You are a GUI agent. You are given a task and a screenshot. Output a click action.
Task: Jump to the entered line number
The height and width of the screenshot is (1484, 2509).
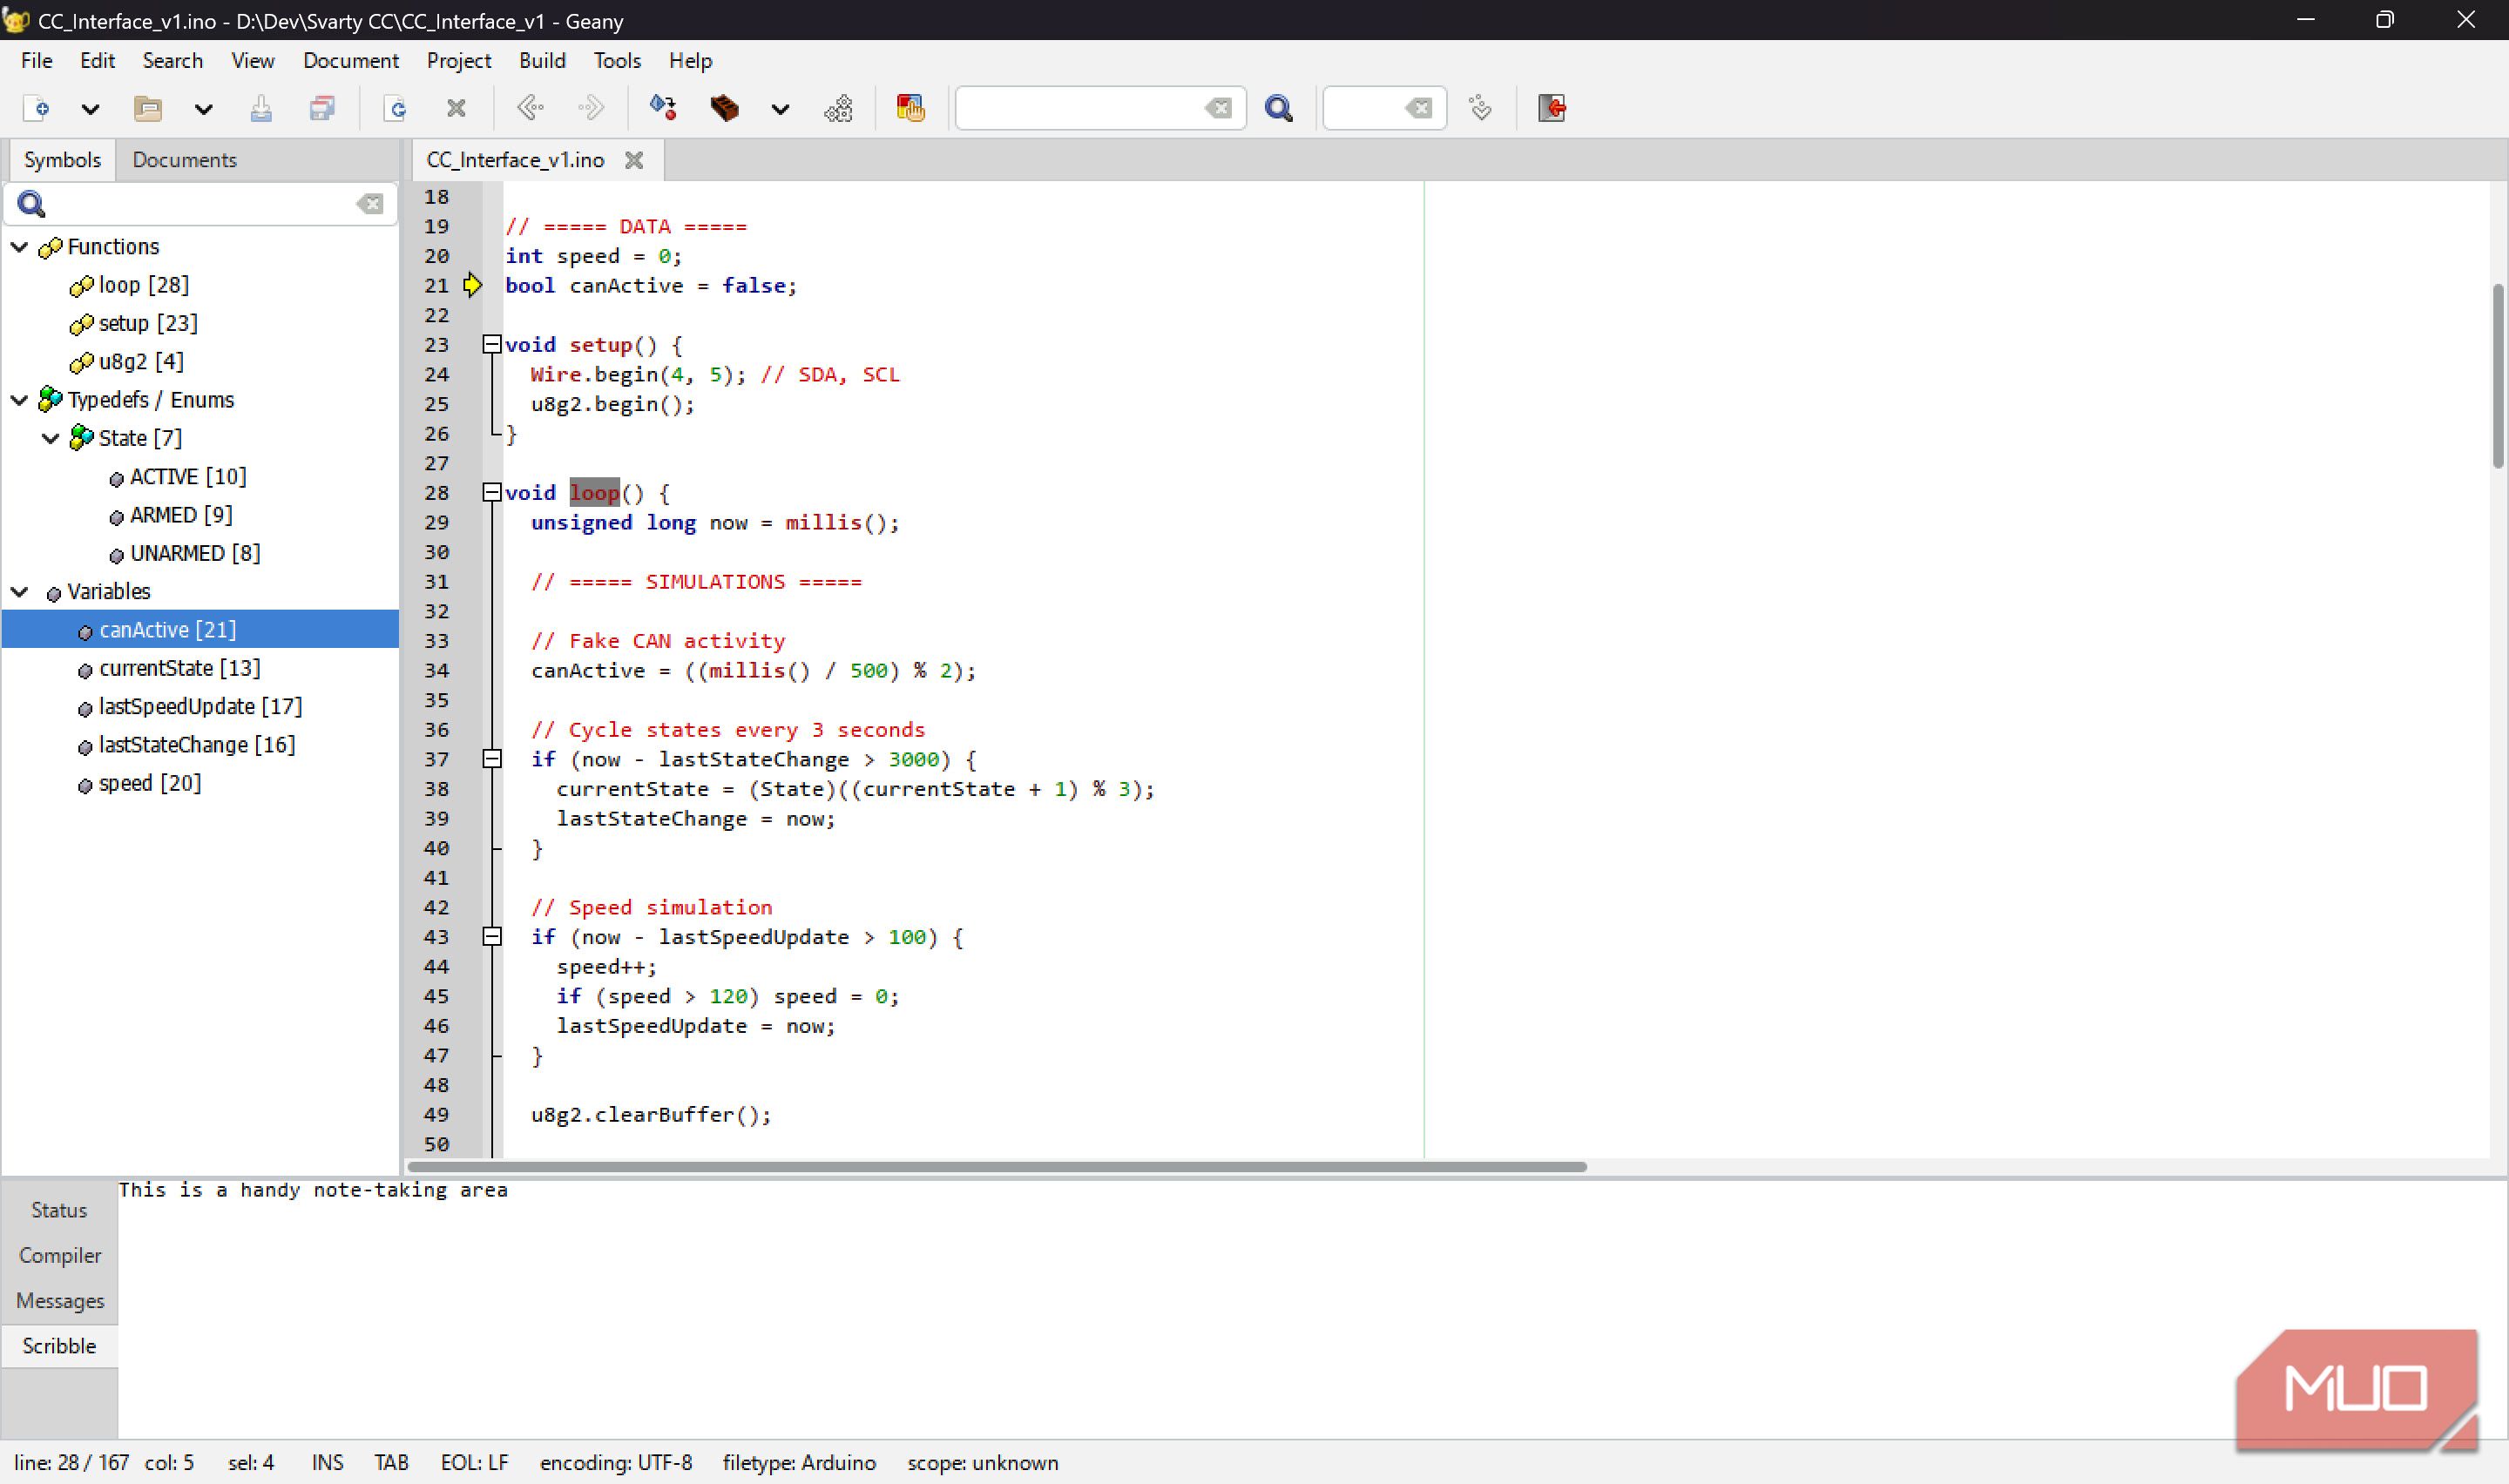click(1480, 108)
